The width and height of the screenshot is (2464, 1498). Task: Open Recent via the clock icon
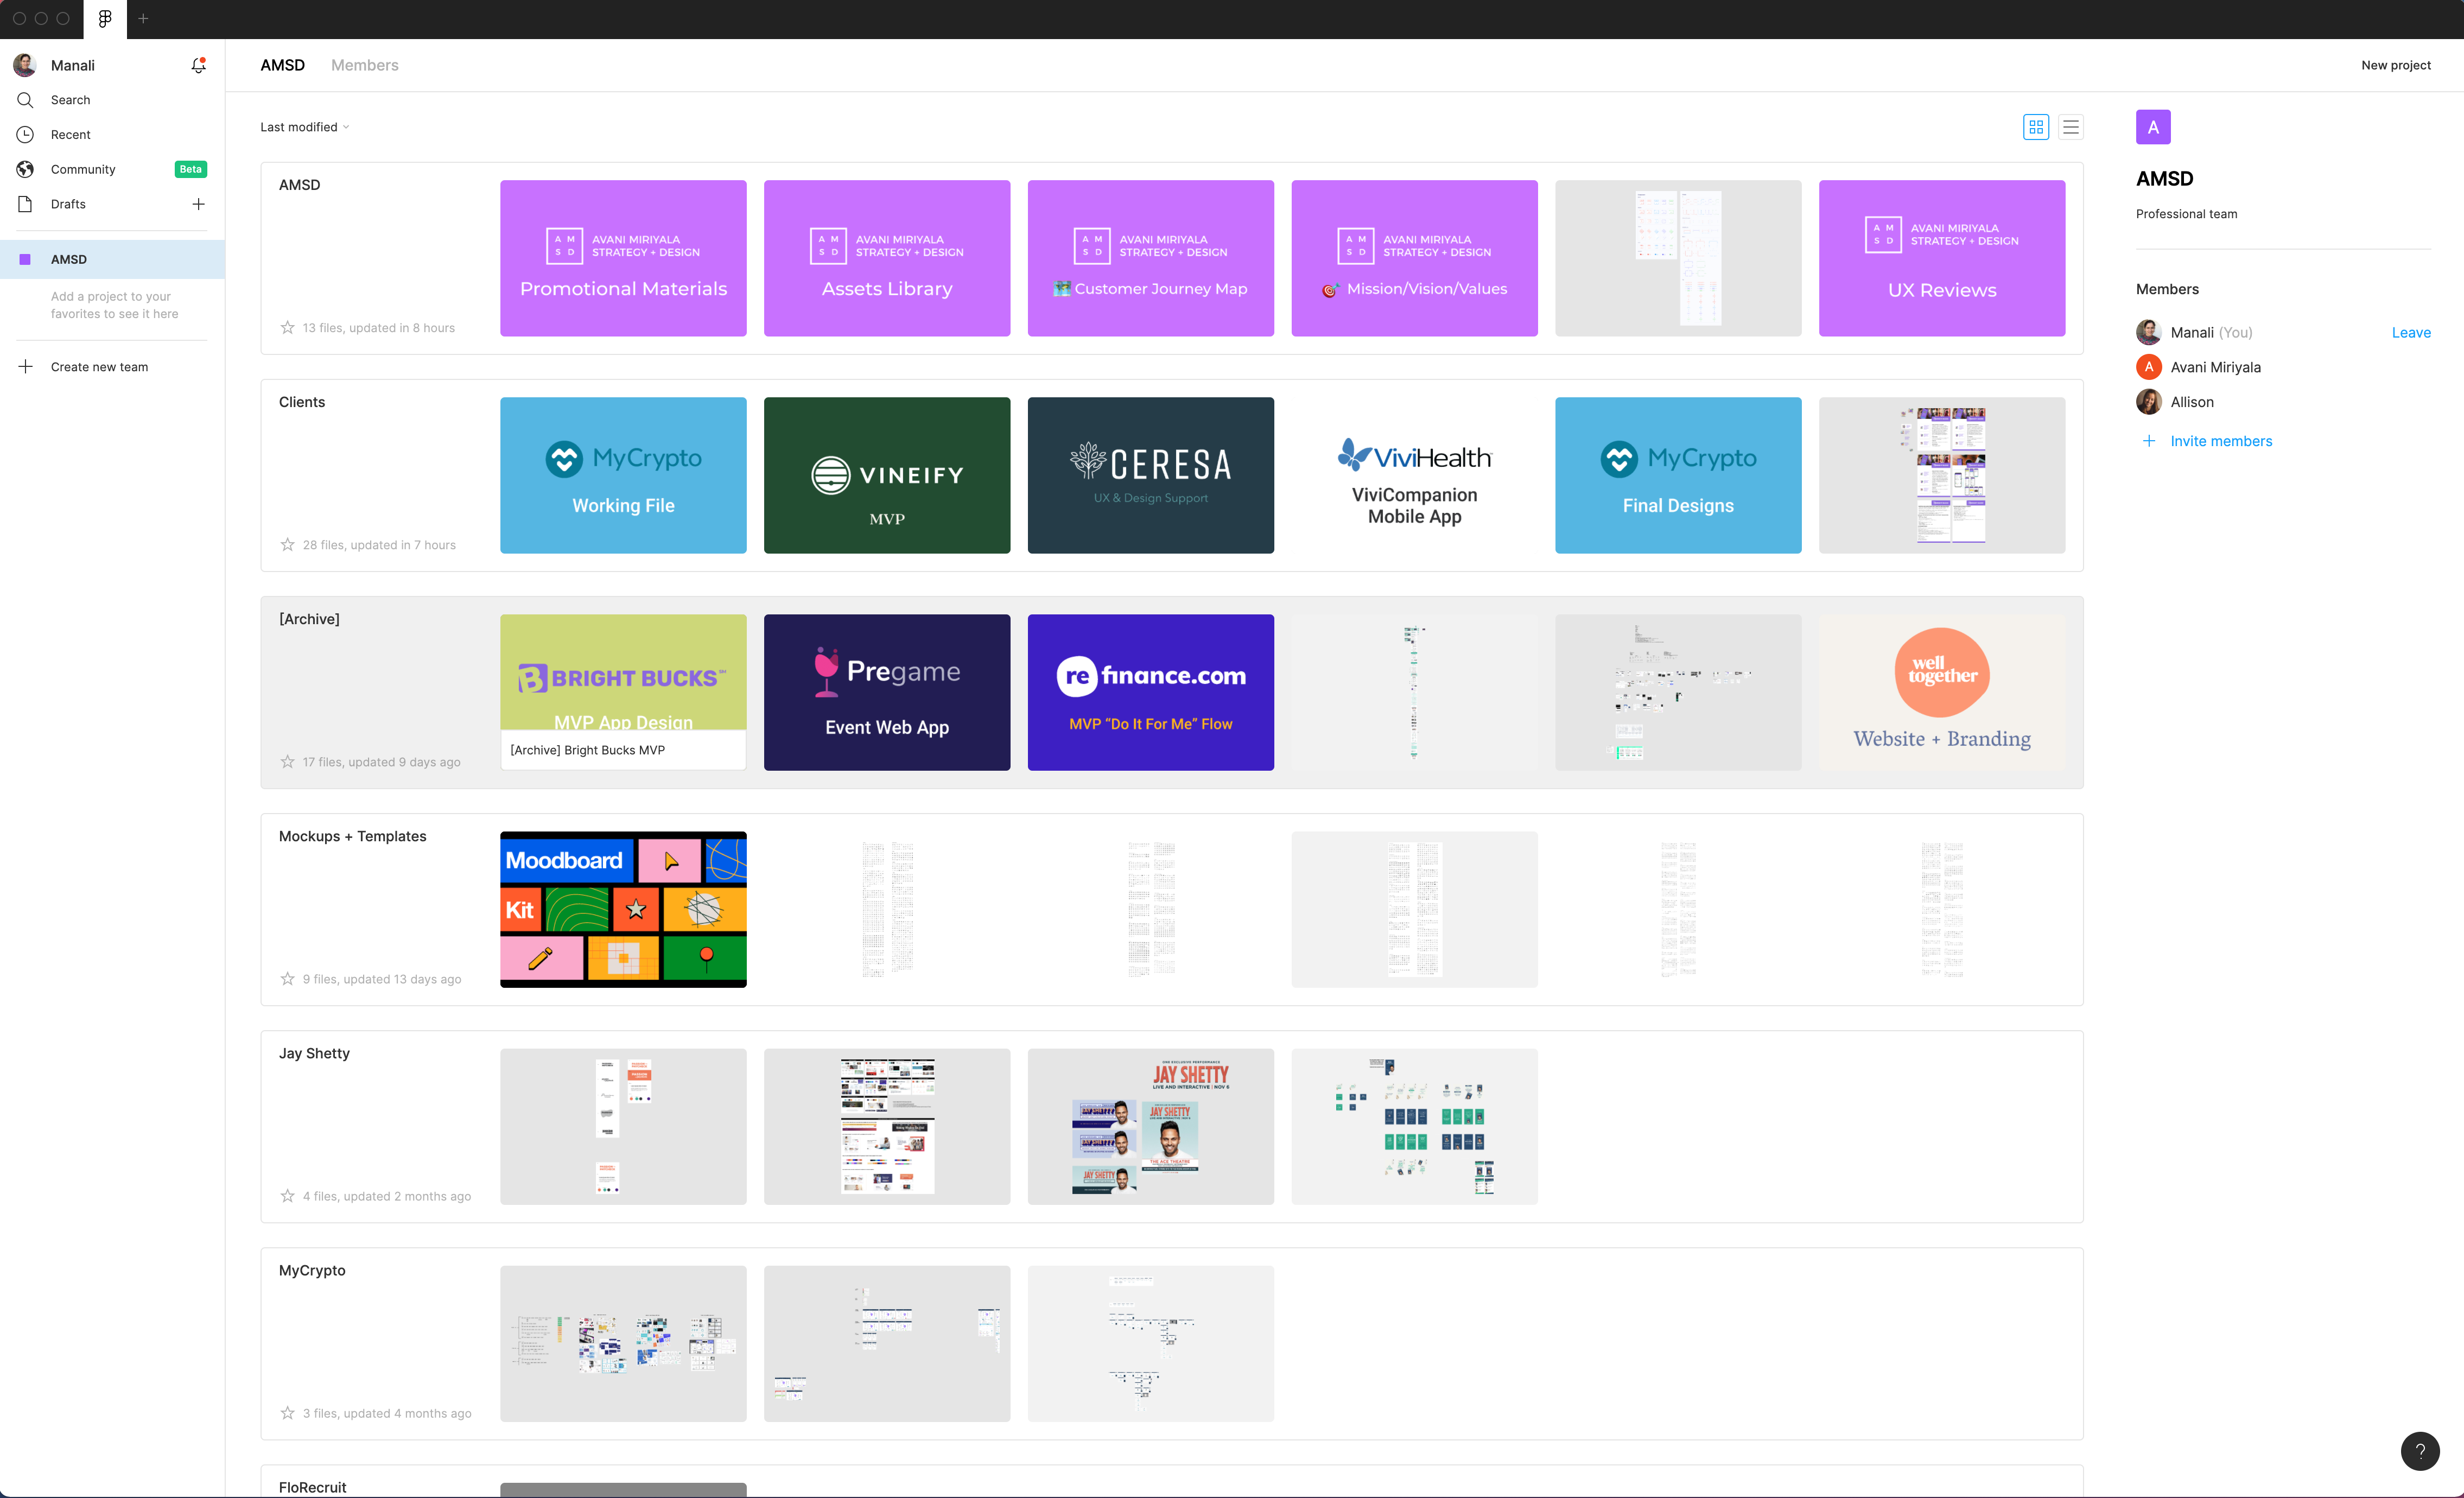pyautogui.click(x=26, y=135)
